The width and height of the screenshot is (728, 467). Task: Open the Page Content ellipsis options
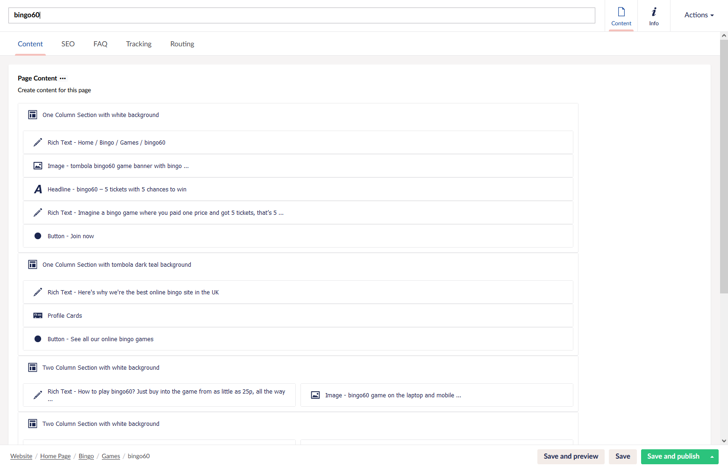pos(63,78)
